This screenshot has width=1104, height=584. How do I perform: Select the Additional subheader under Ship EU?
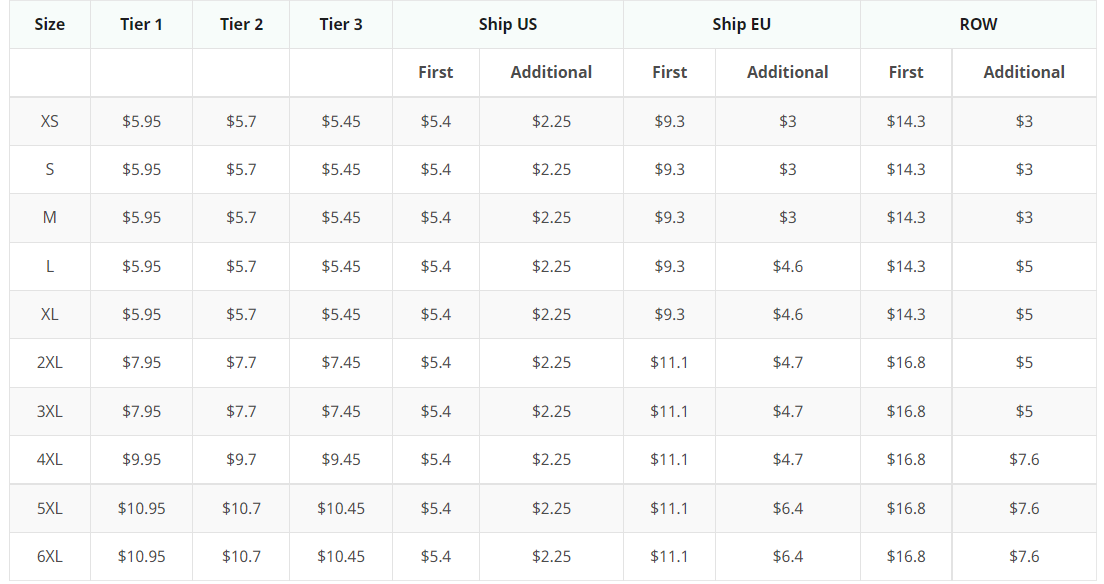(x=787, y=72)
